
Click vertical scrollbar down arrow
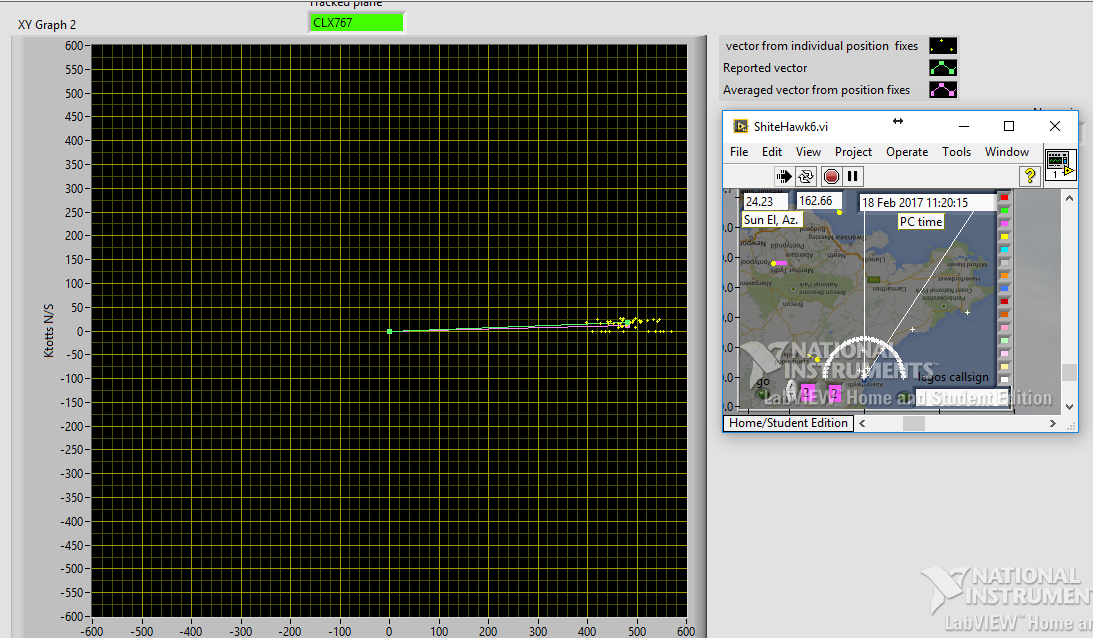point(1070,407)
